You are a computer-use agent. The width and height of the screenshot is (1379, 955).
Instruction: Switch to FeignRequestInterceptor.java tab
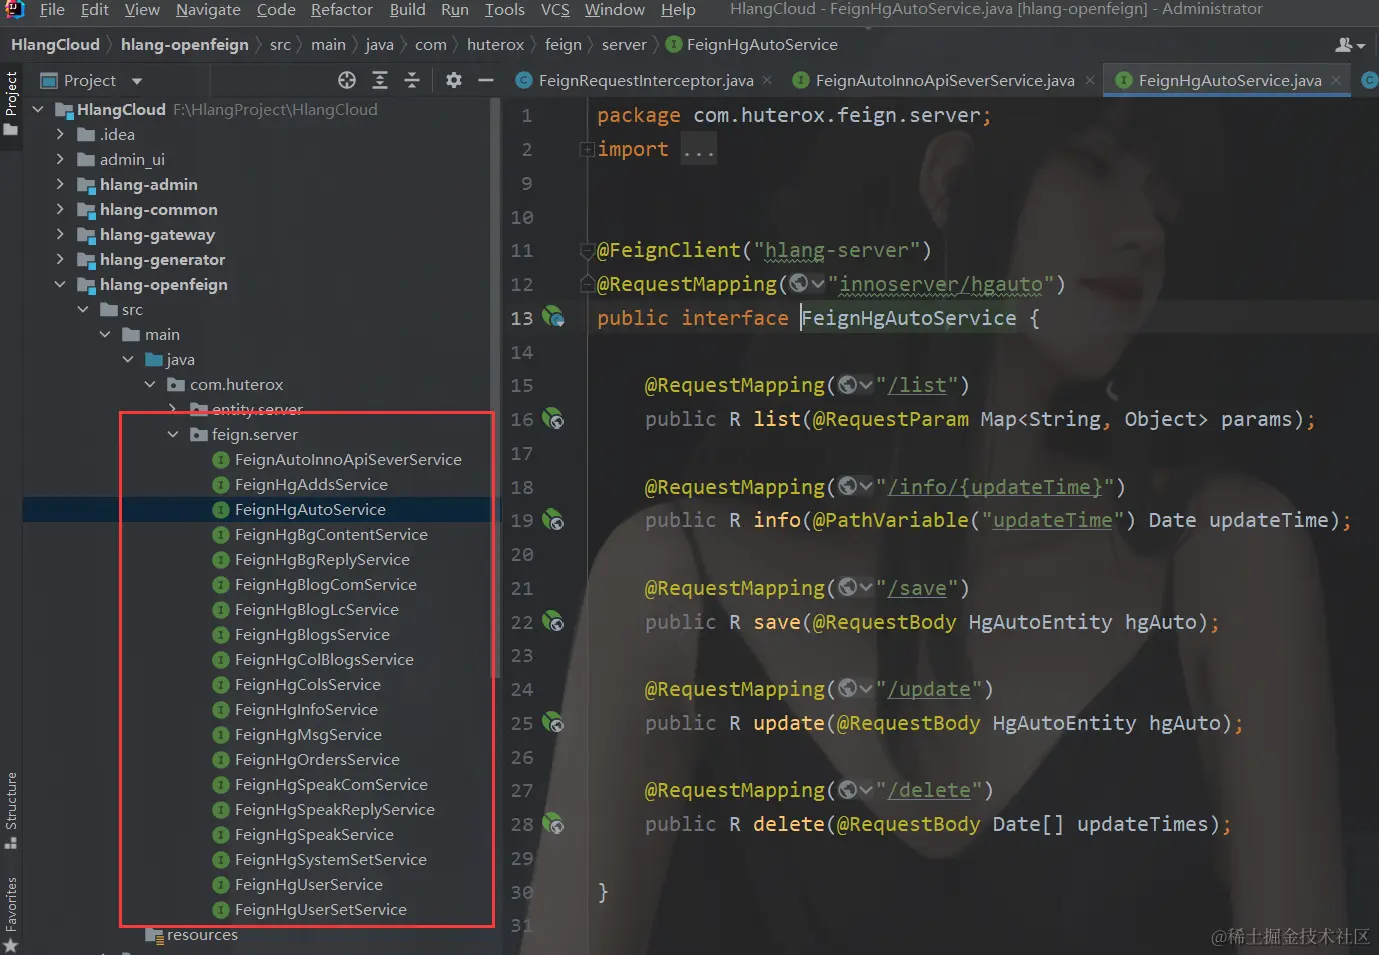(645, 80)
